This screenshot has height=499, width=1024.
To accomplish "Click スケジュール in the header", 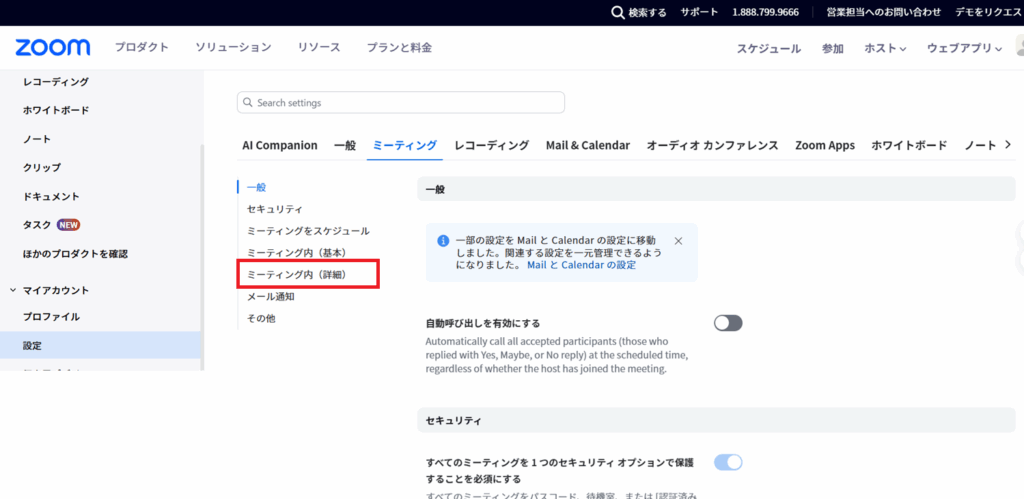I will pos(769,48).
